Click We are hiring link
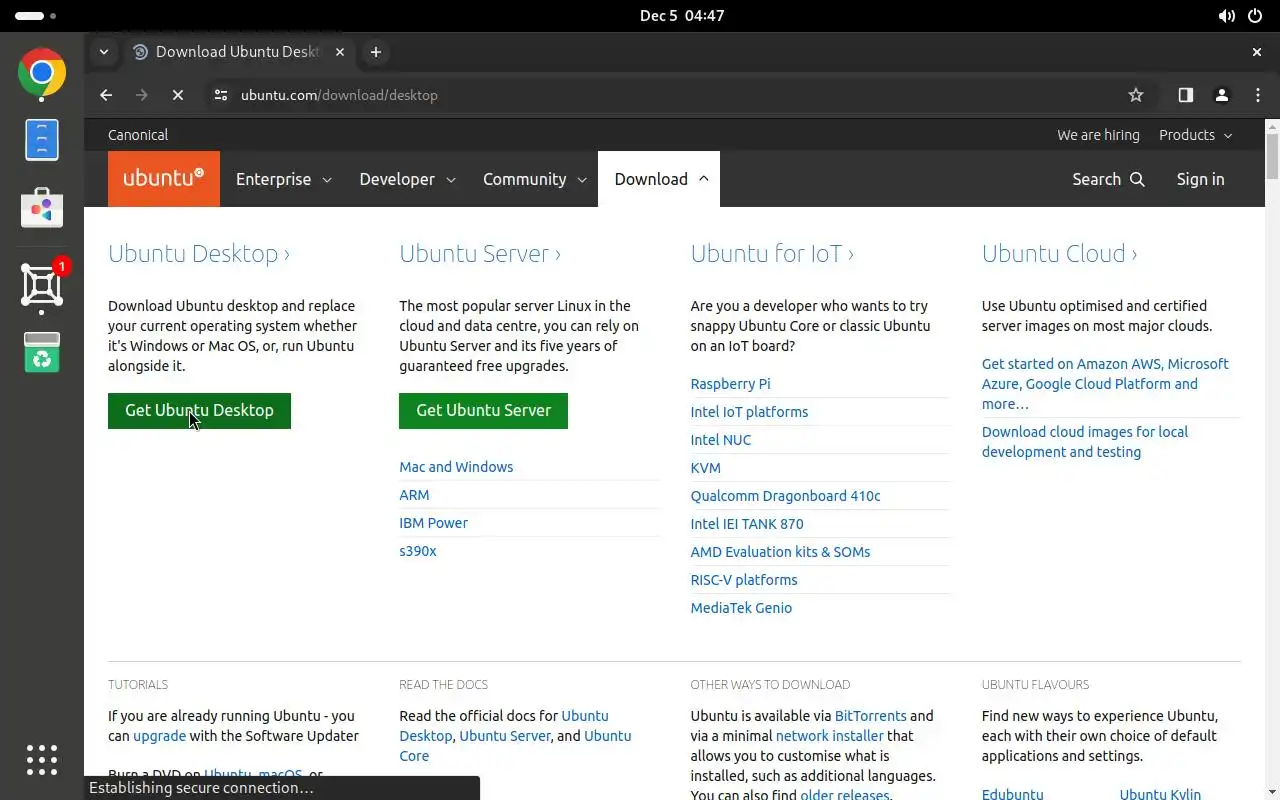 (1098, 135)
